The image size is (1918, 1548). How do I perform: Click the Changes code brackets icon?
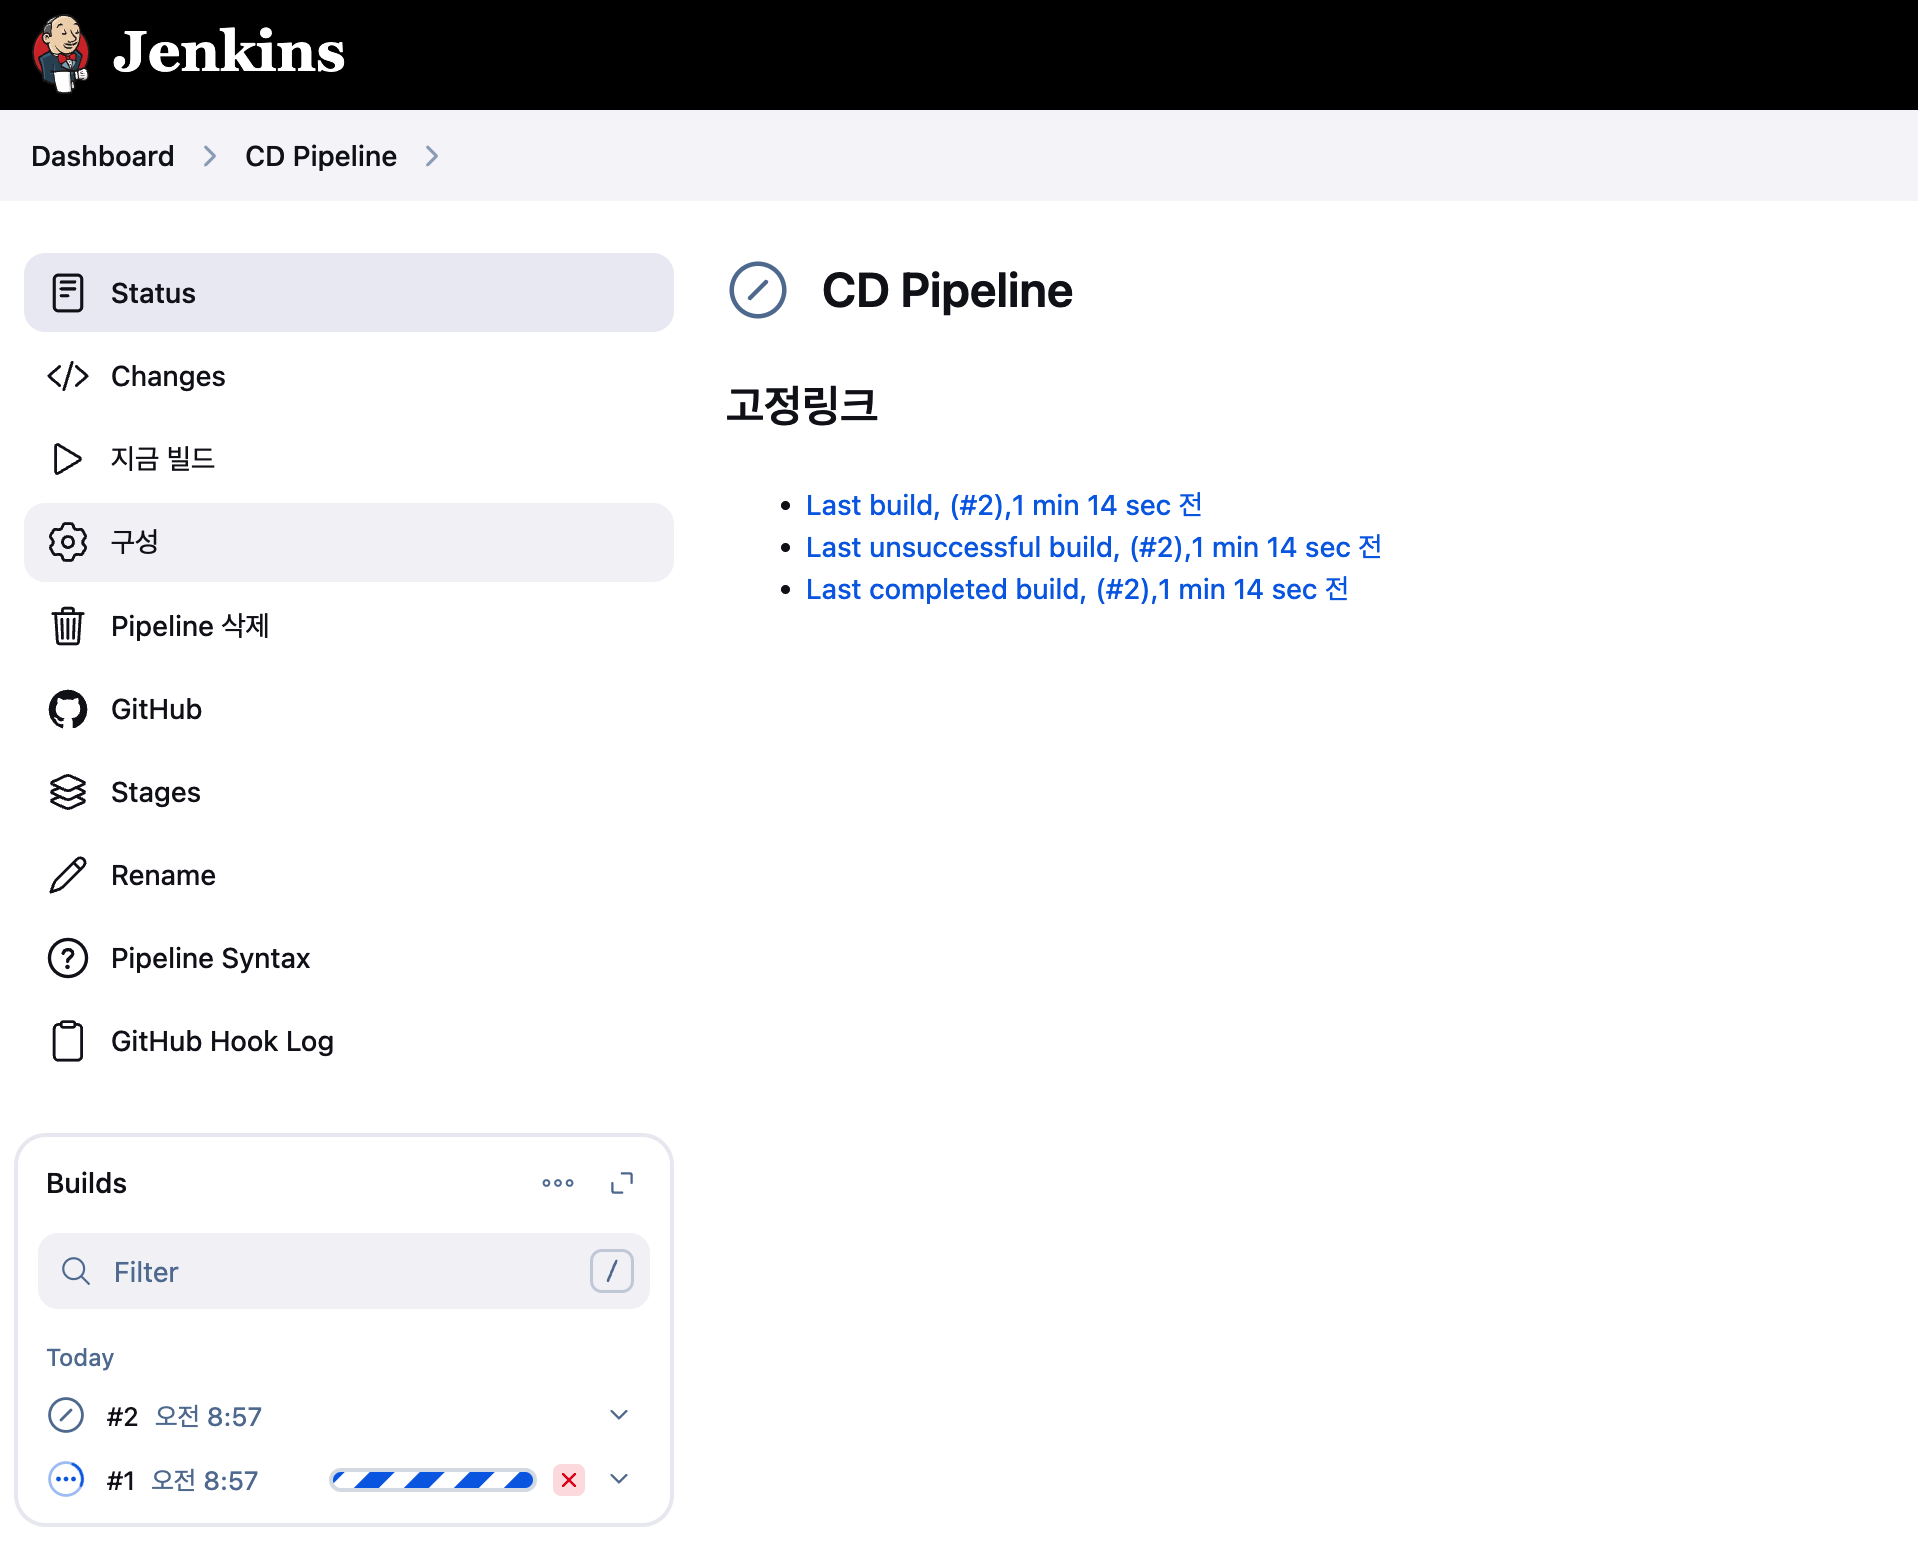click(x=67, y=376)
